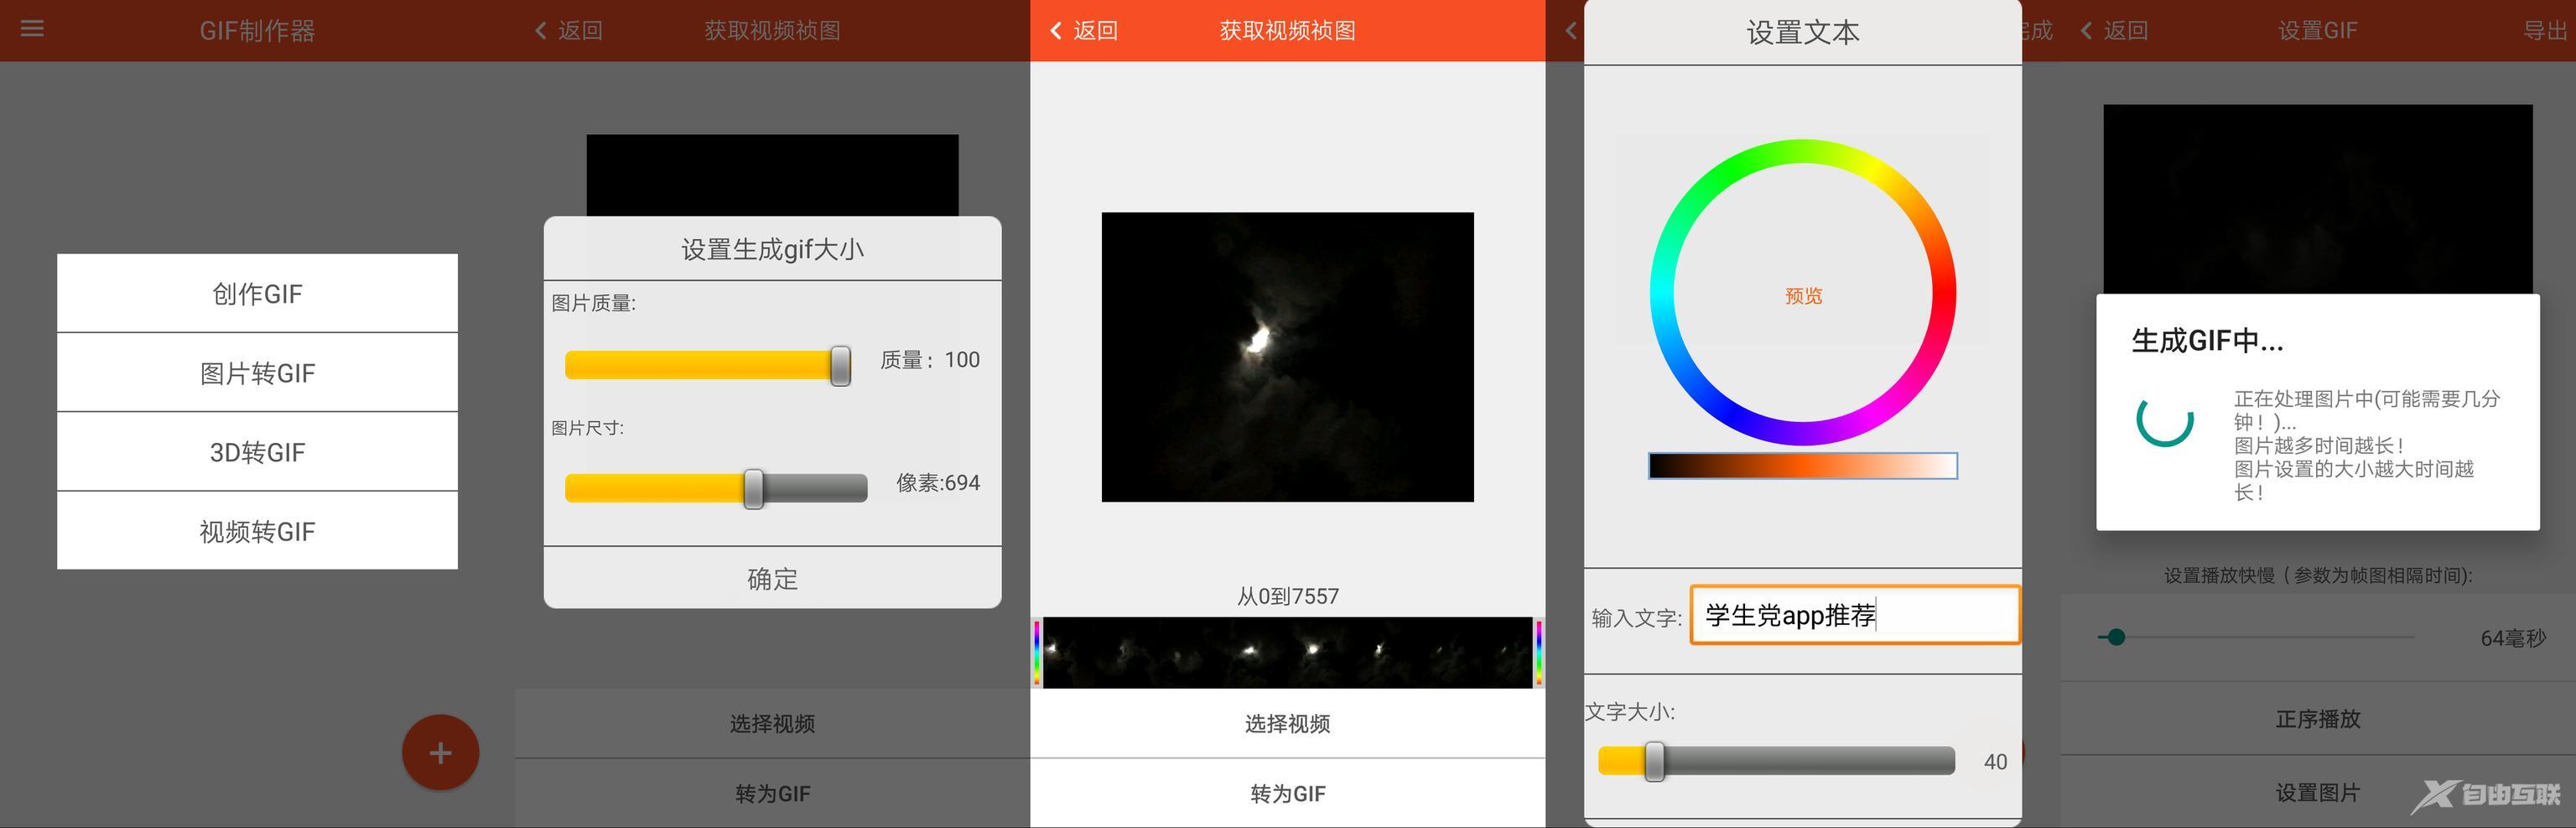Click 返回 in the dimmed 获取视频祯图 screen
This screenshot has width=2576, height=828.
click(x=569, y=30)
